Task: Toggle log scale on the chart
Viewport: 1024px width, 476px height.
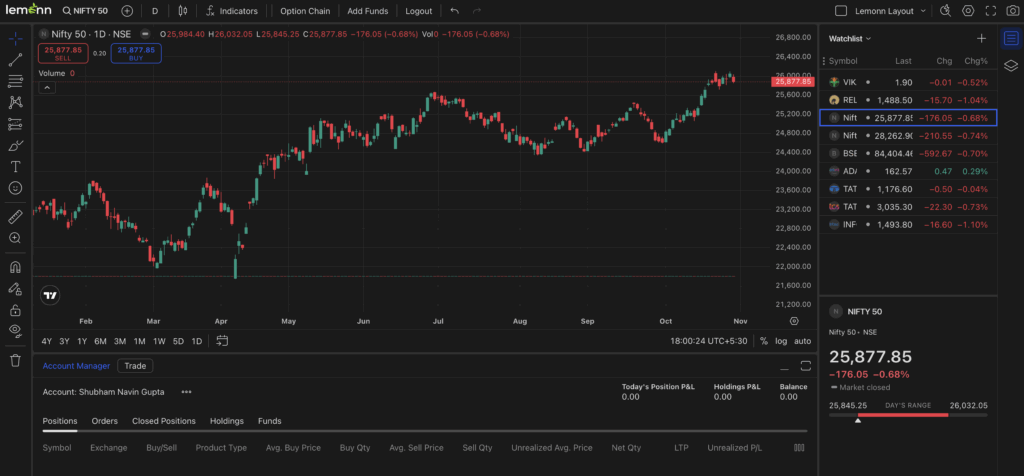Action: [x=781, y=341]
